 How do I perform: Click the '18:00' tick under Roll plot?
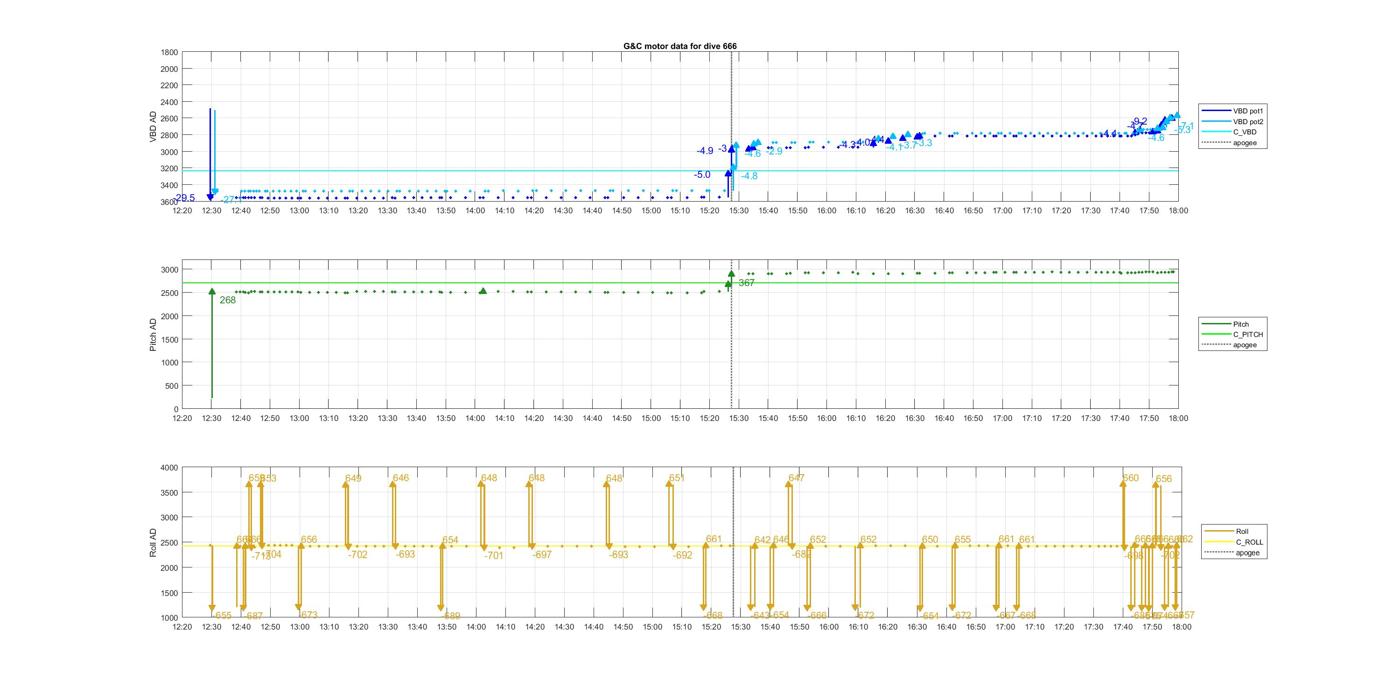1180,627
